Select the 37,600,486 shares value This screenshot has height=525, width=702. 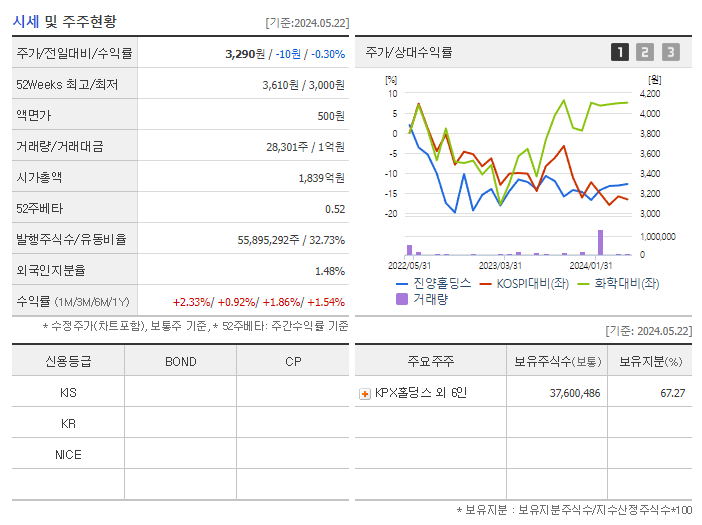tap(575, 393)
